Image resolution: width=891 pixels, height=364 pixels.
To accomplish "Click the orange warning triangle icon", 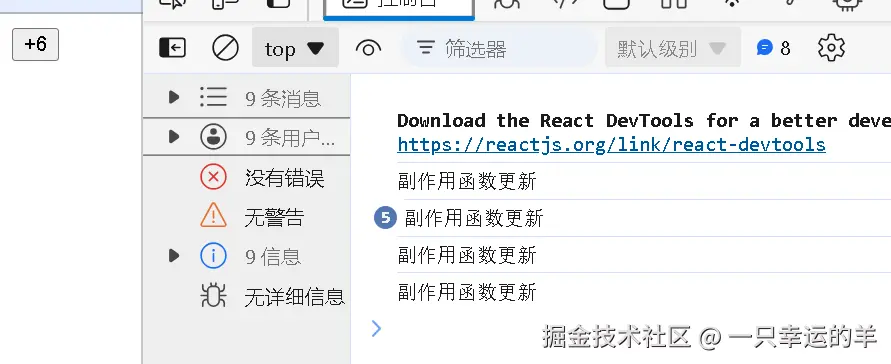I will (214, 216).
